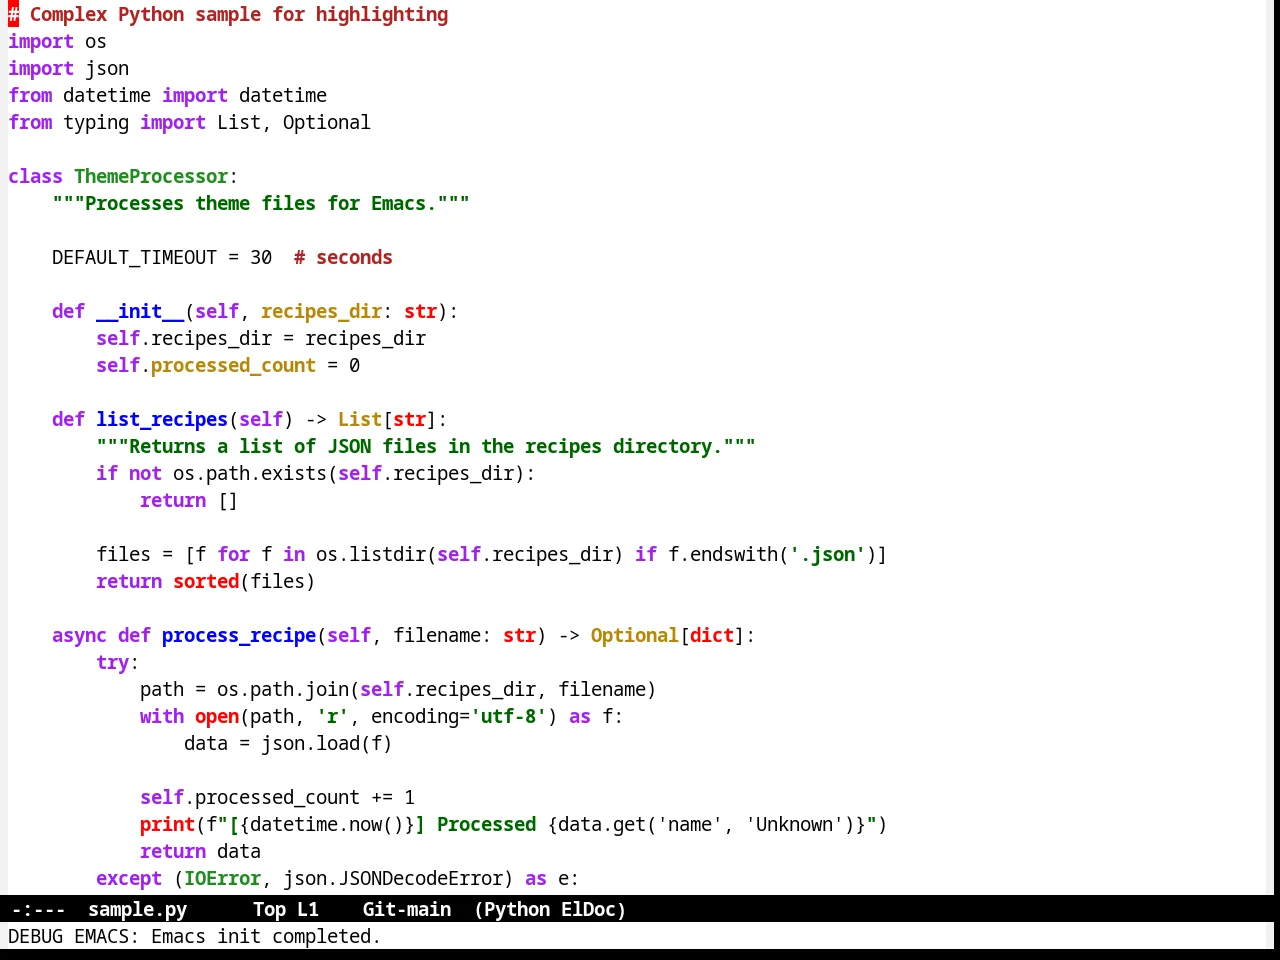Click 'IOError' exception name
This screenshot has height=960, width=1280.
click(x=222, y=878)
